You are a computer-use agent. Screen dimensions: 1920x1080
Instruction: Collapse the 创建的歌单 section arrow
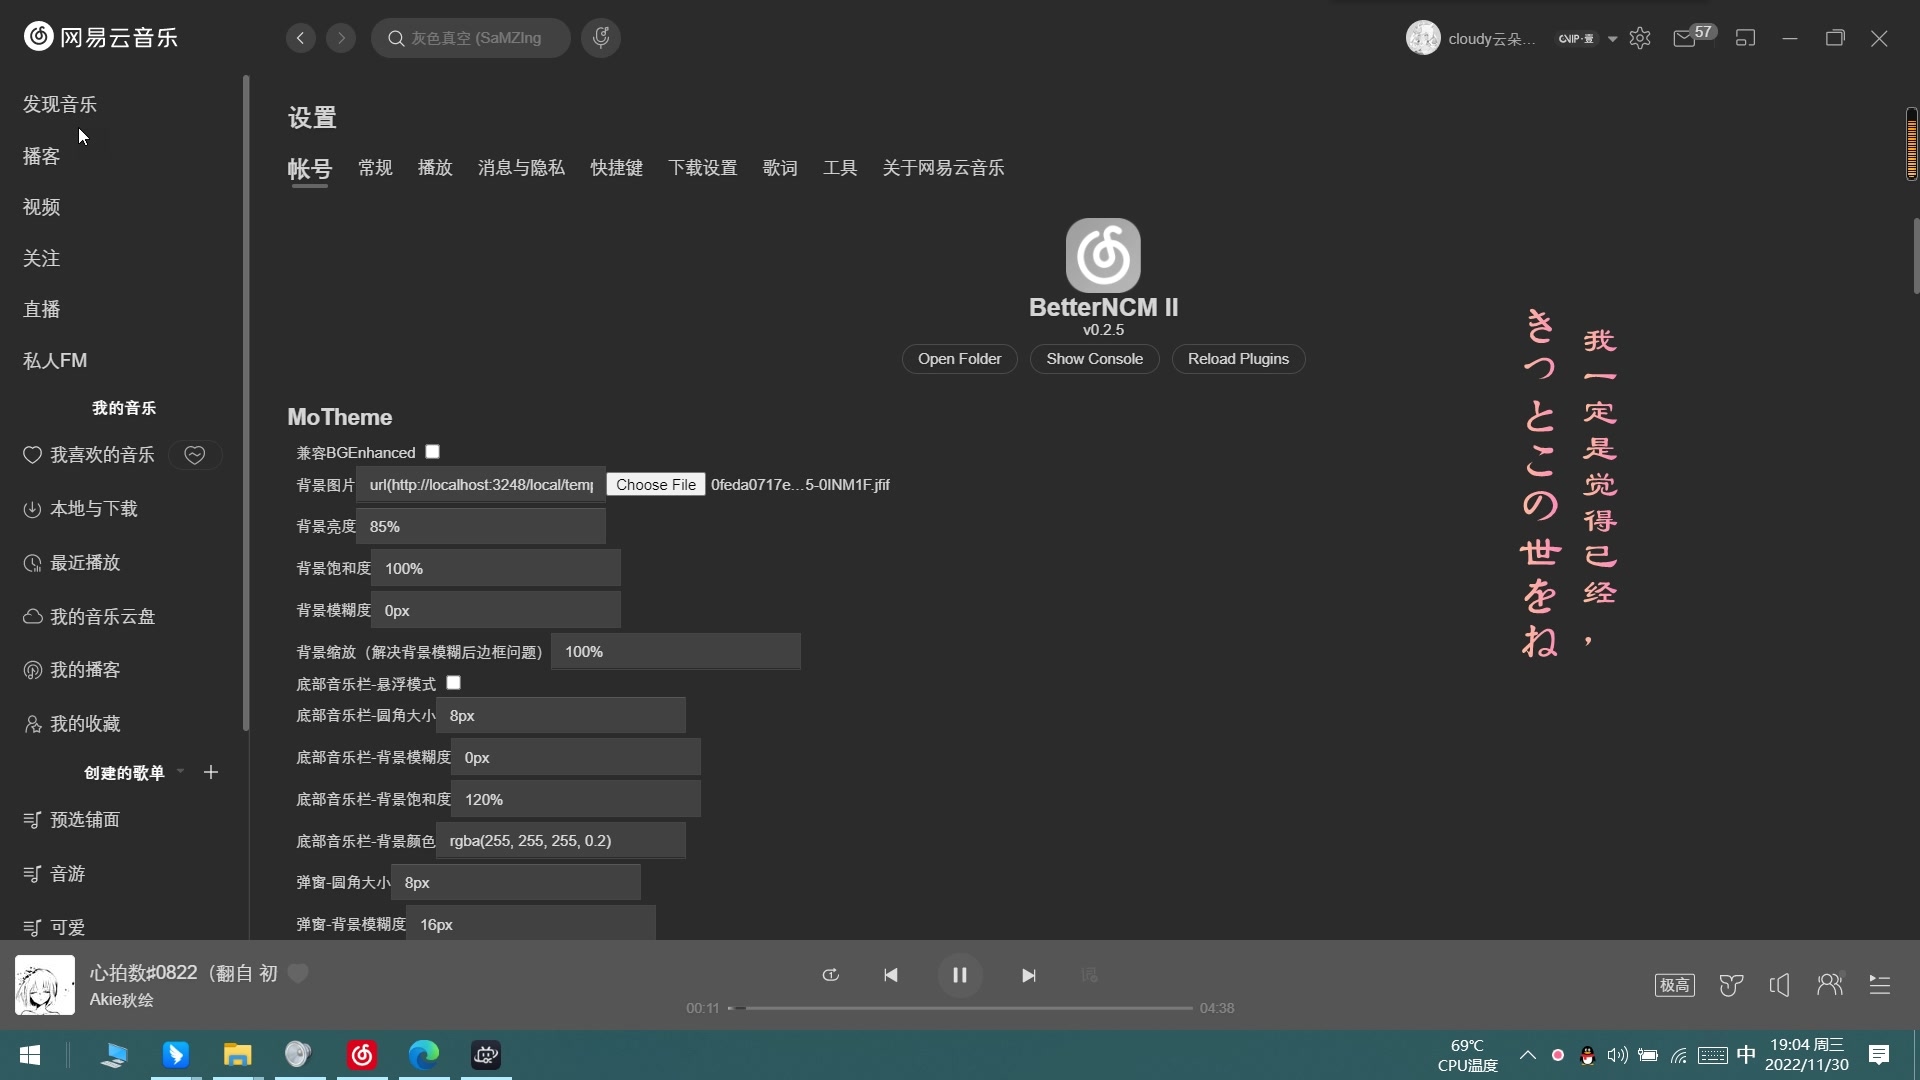181,772
